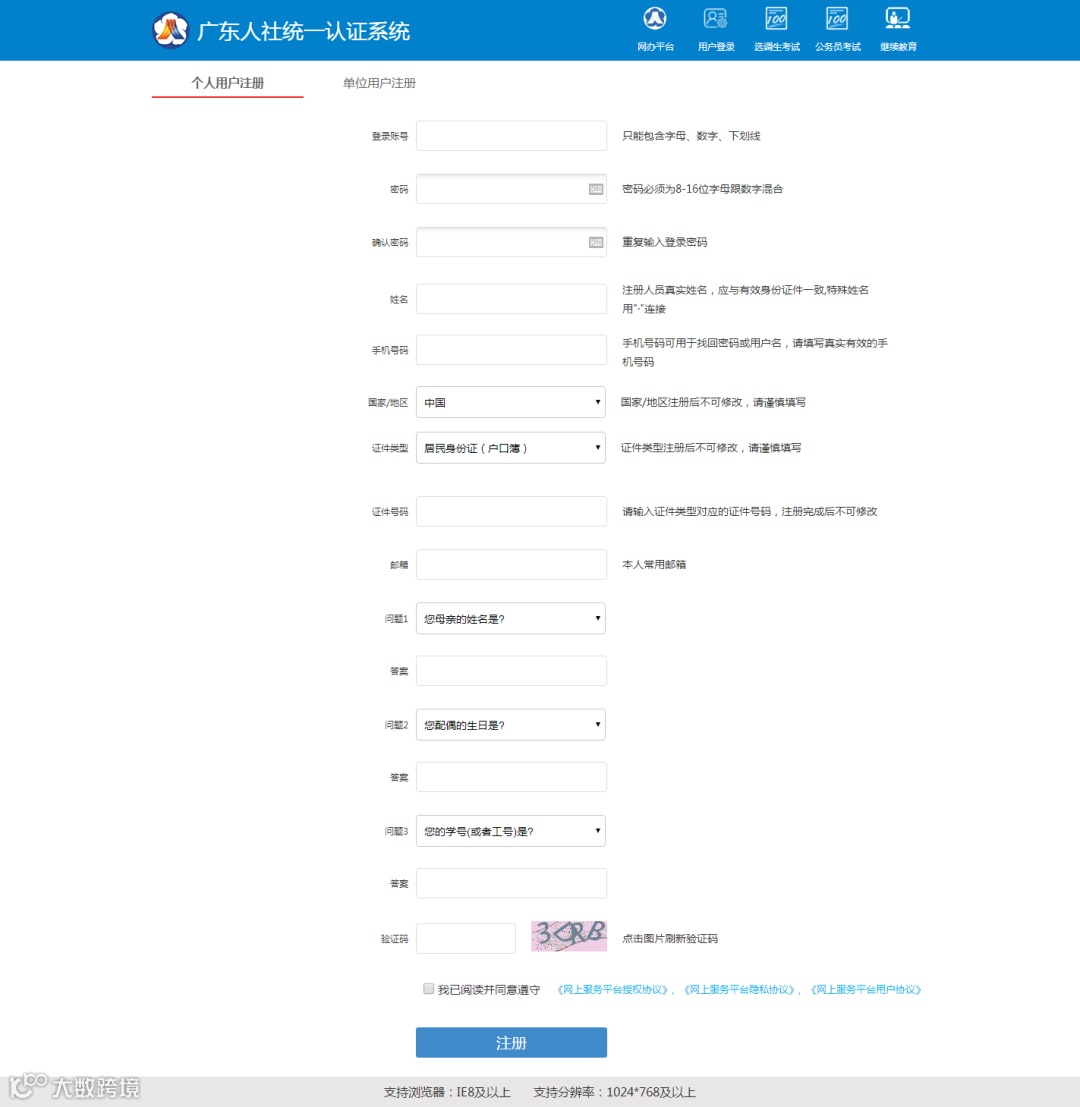Open 网上服务平台授权协议 link
1080x1107 pixels.
[611, 990]
